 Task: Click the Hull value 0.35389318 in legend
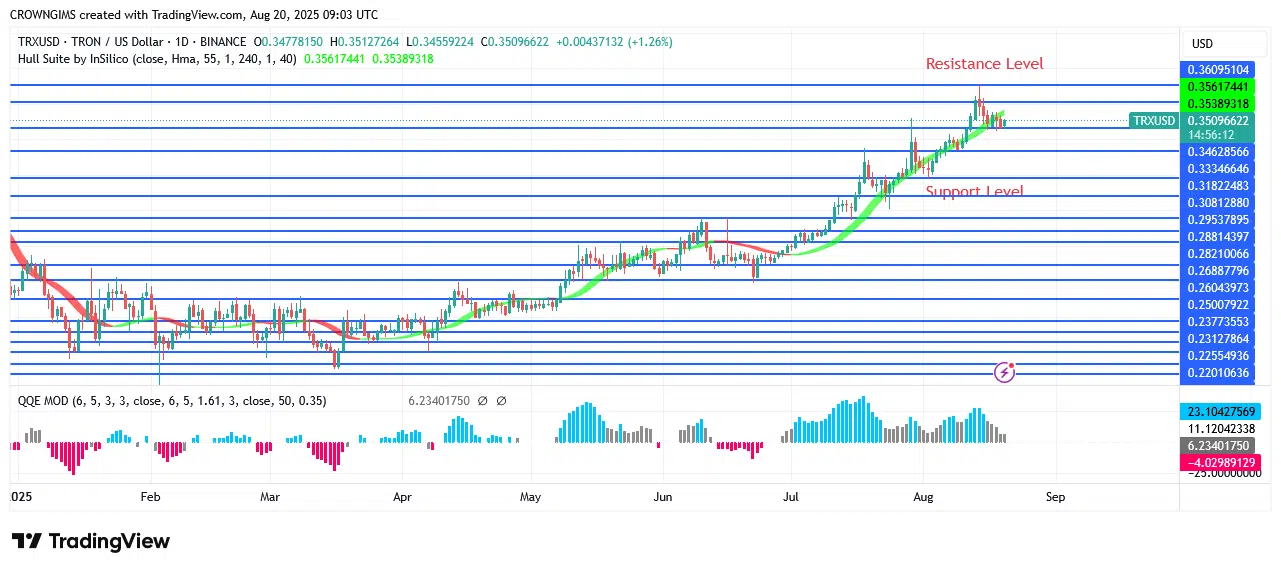click(403, 59)
